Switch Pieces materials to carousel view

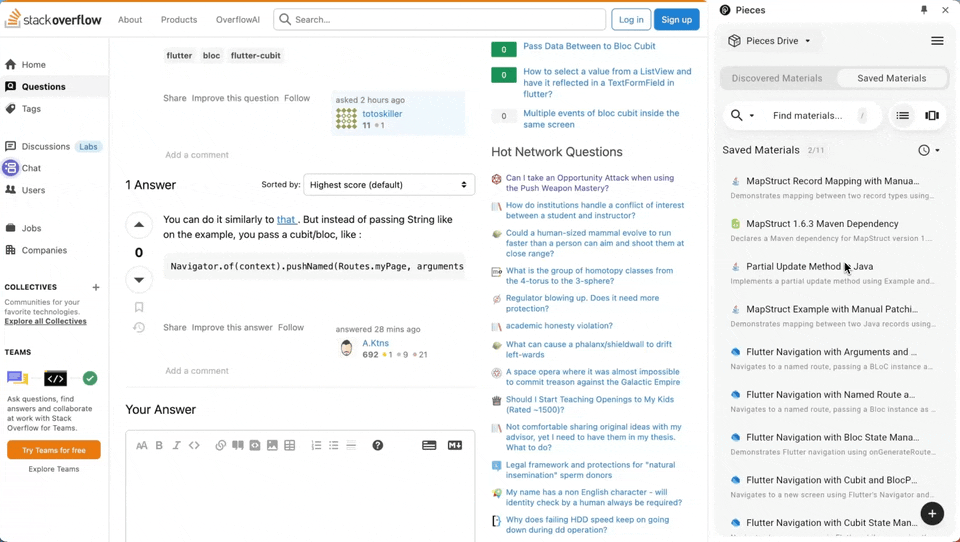coord(932,115)
